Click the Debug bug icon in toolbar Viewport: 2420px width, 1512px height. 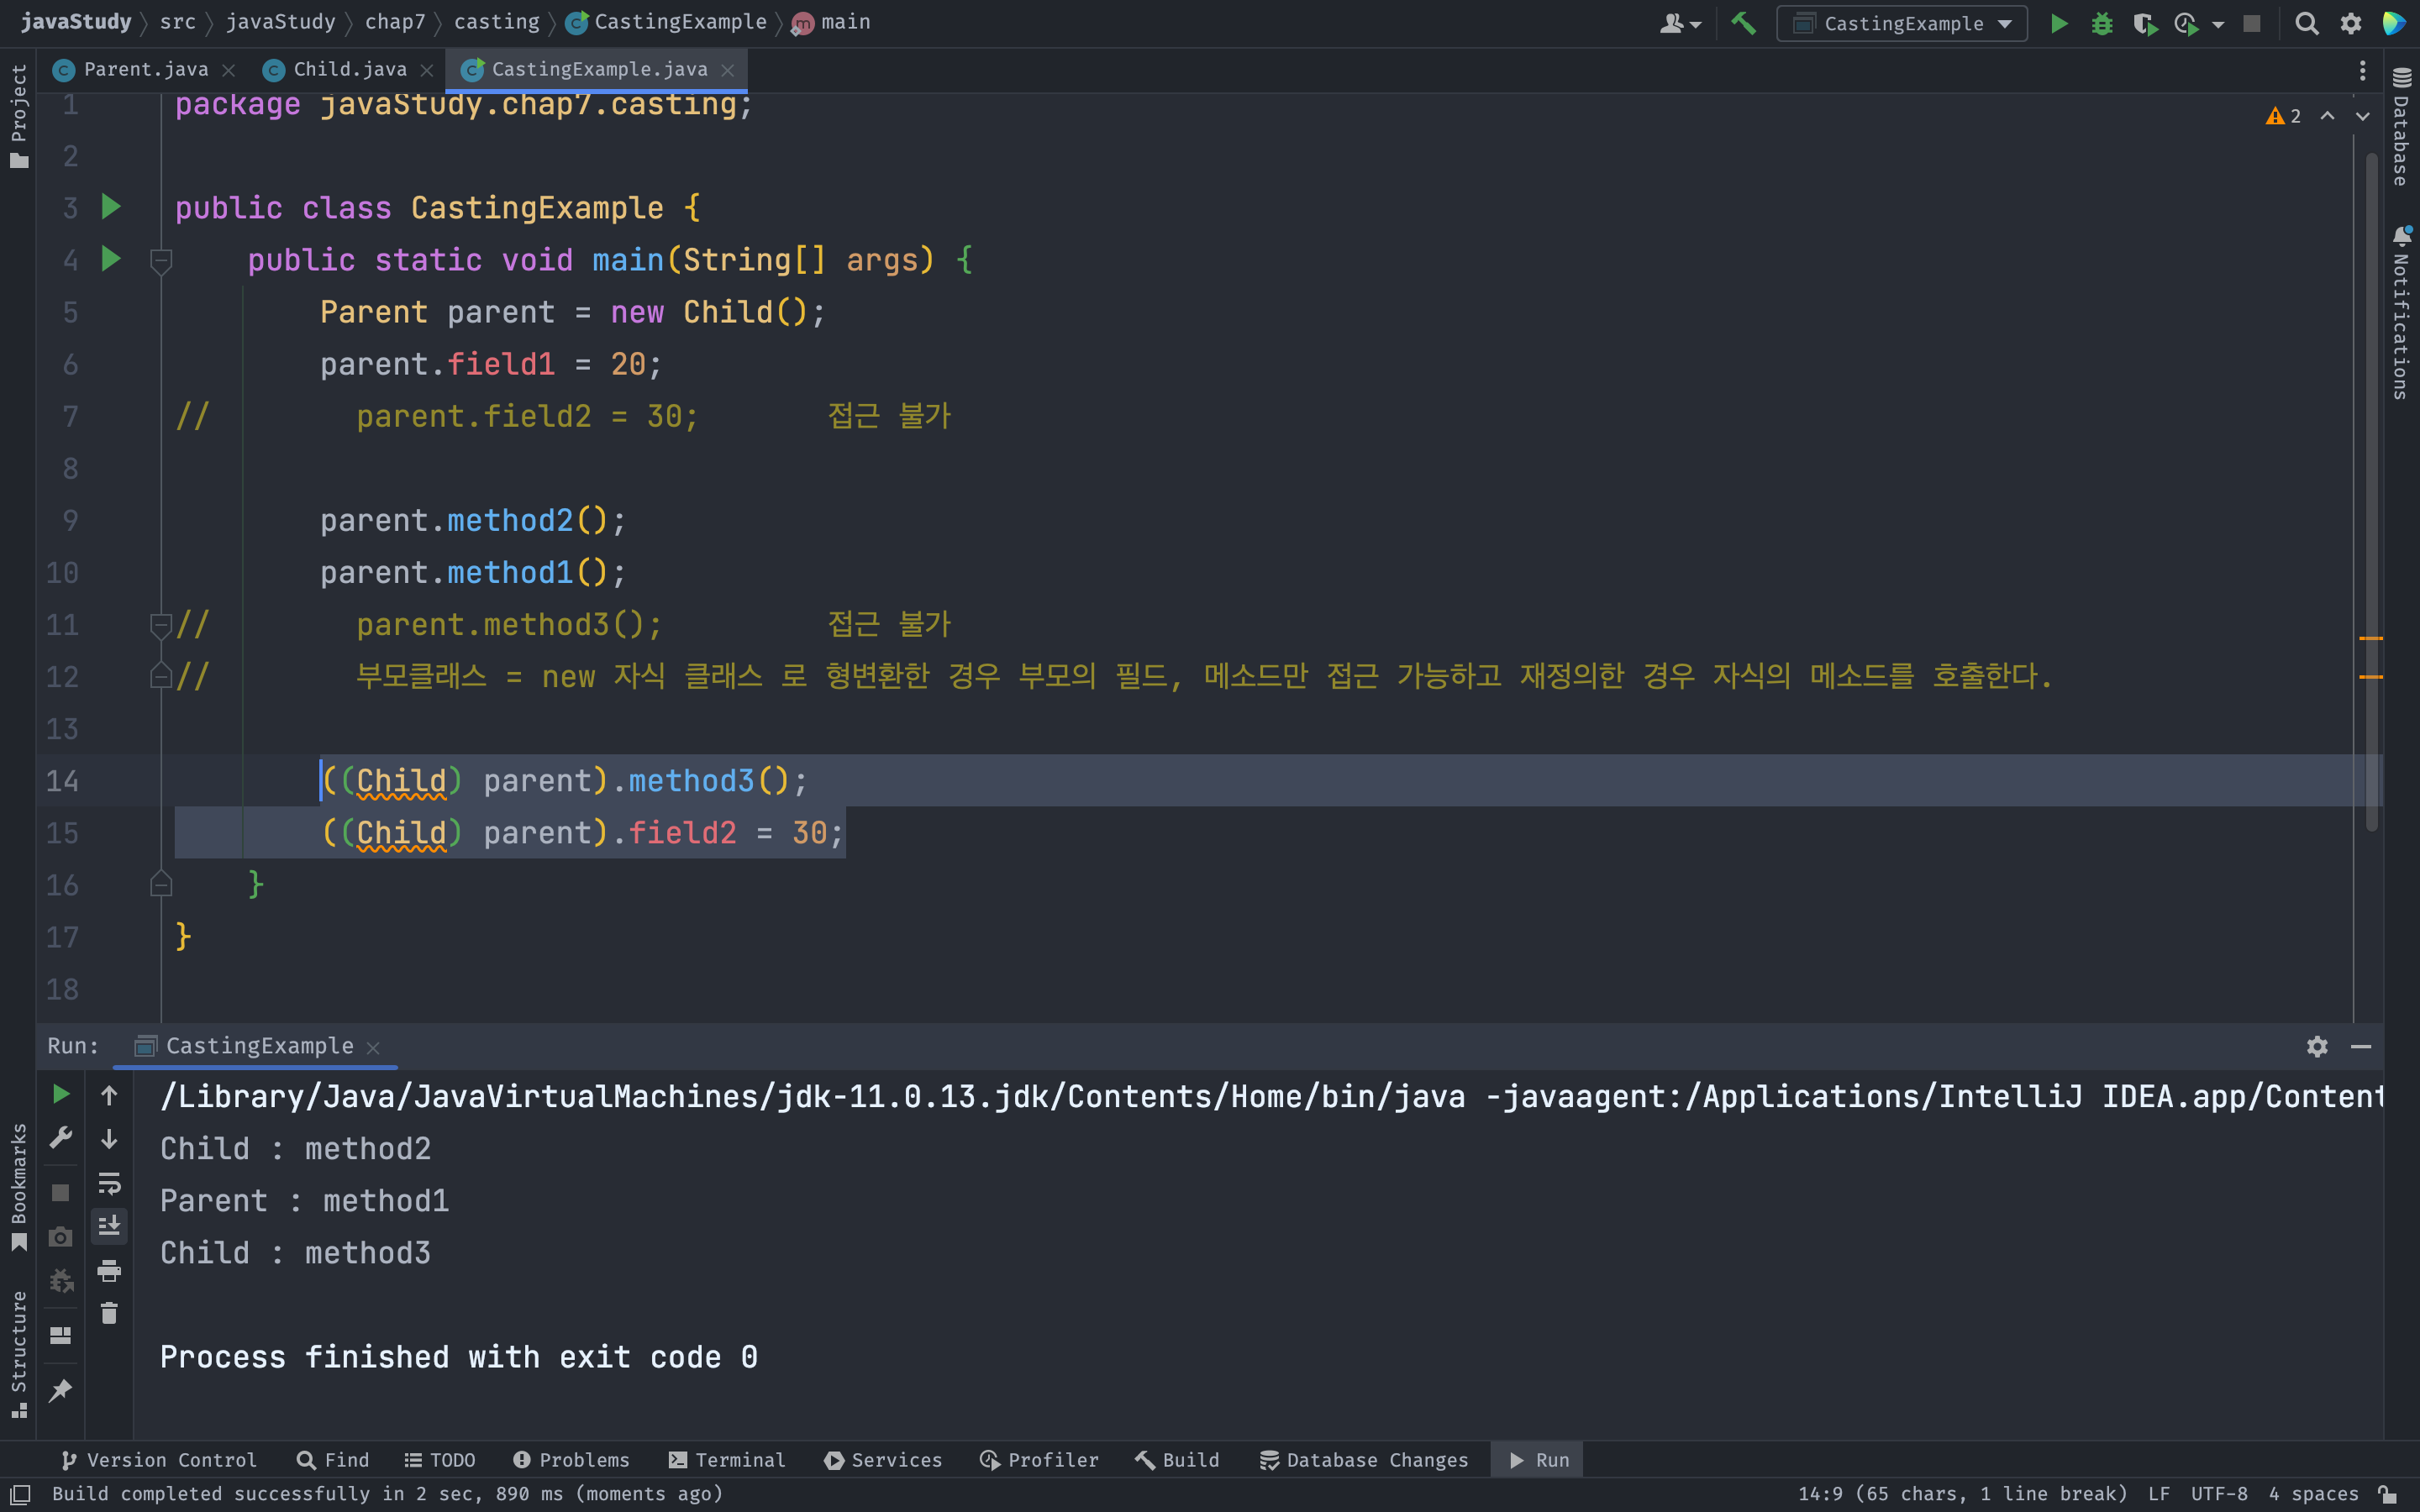2101,24
